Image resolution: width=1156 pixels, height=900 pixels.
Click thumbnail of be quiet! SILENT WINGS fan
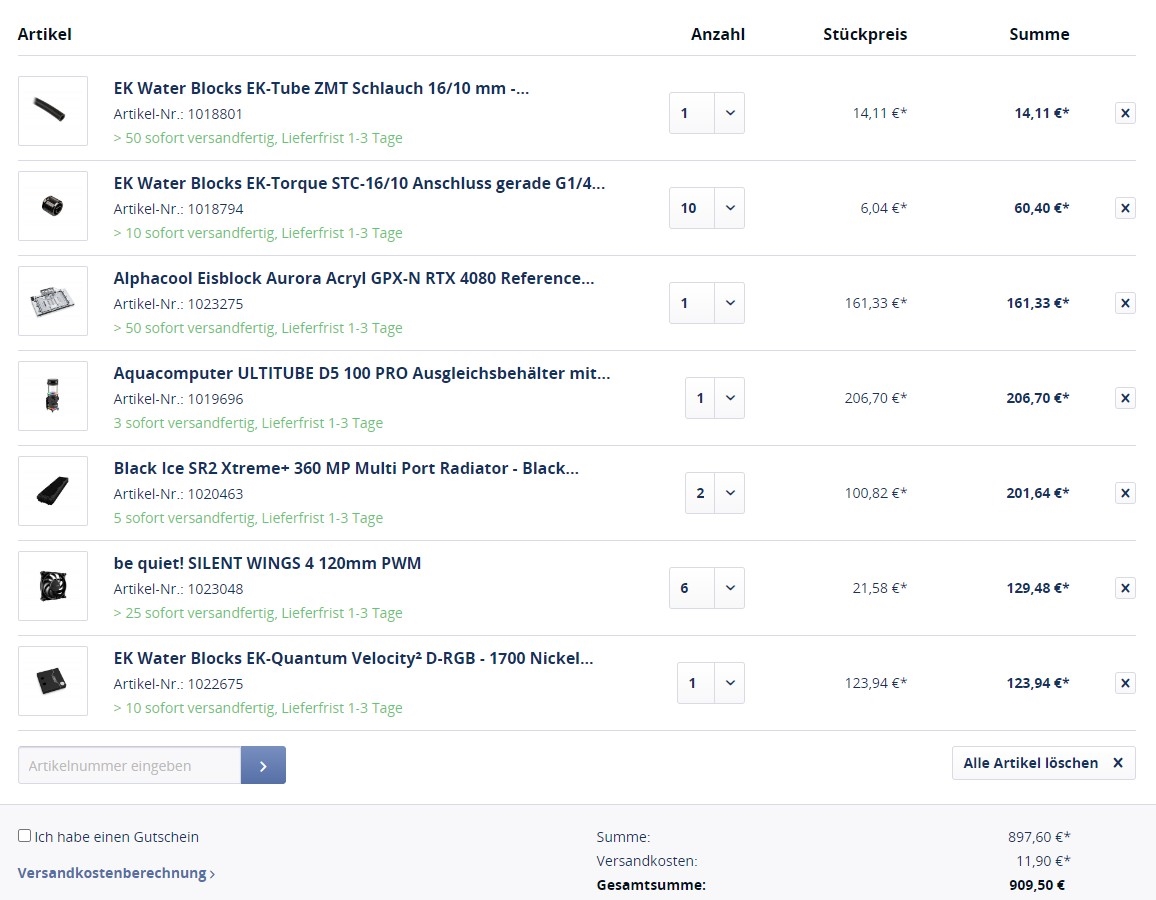[53, 587]
